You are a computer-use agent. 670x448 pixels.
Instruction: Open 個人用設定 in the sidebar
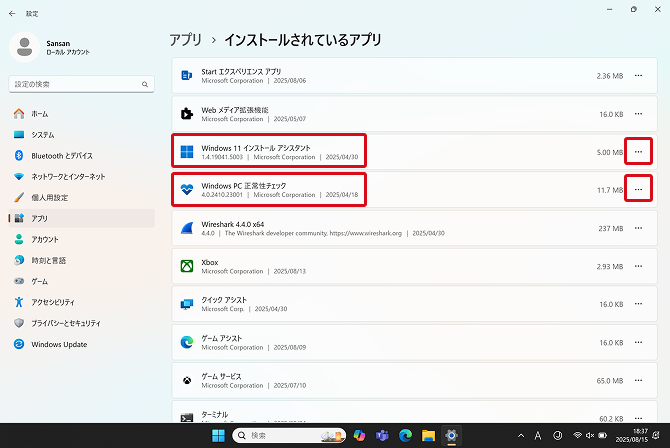pos(50,197)
